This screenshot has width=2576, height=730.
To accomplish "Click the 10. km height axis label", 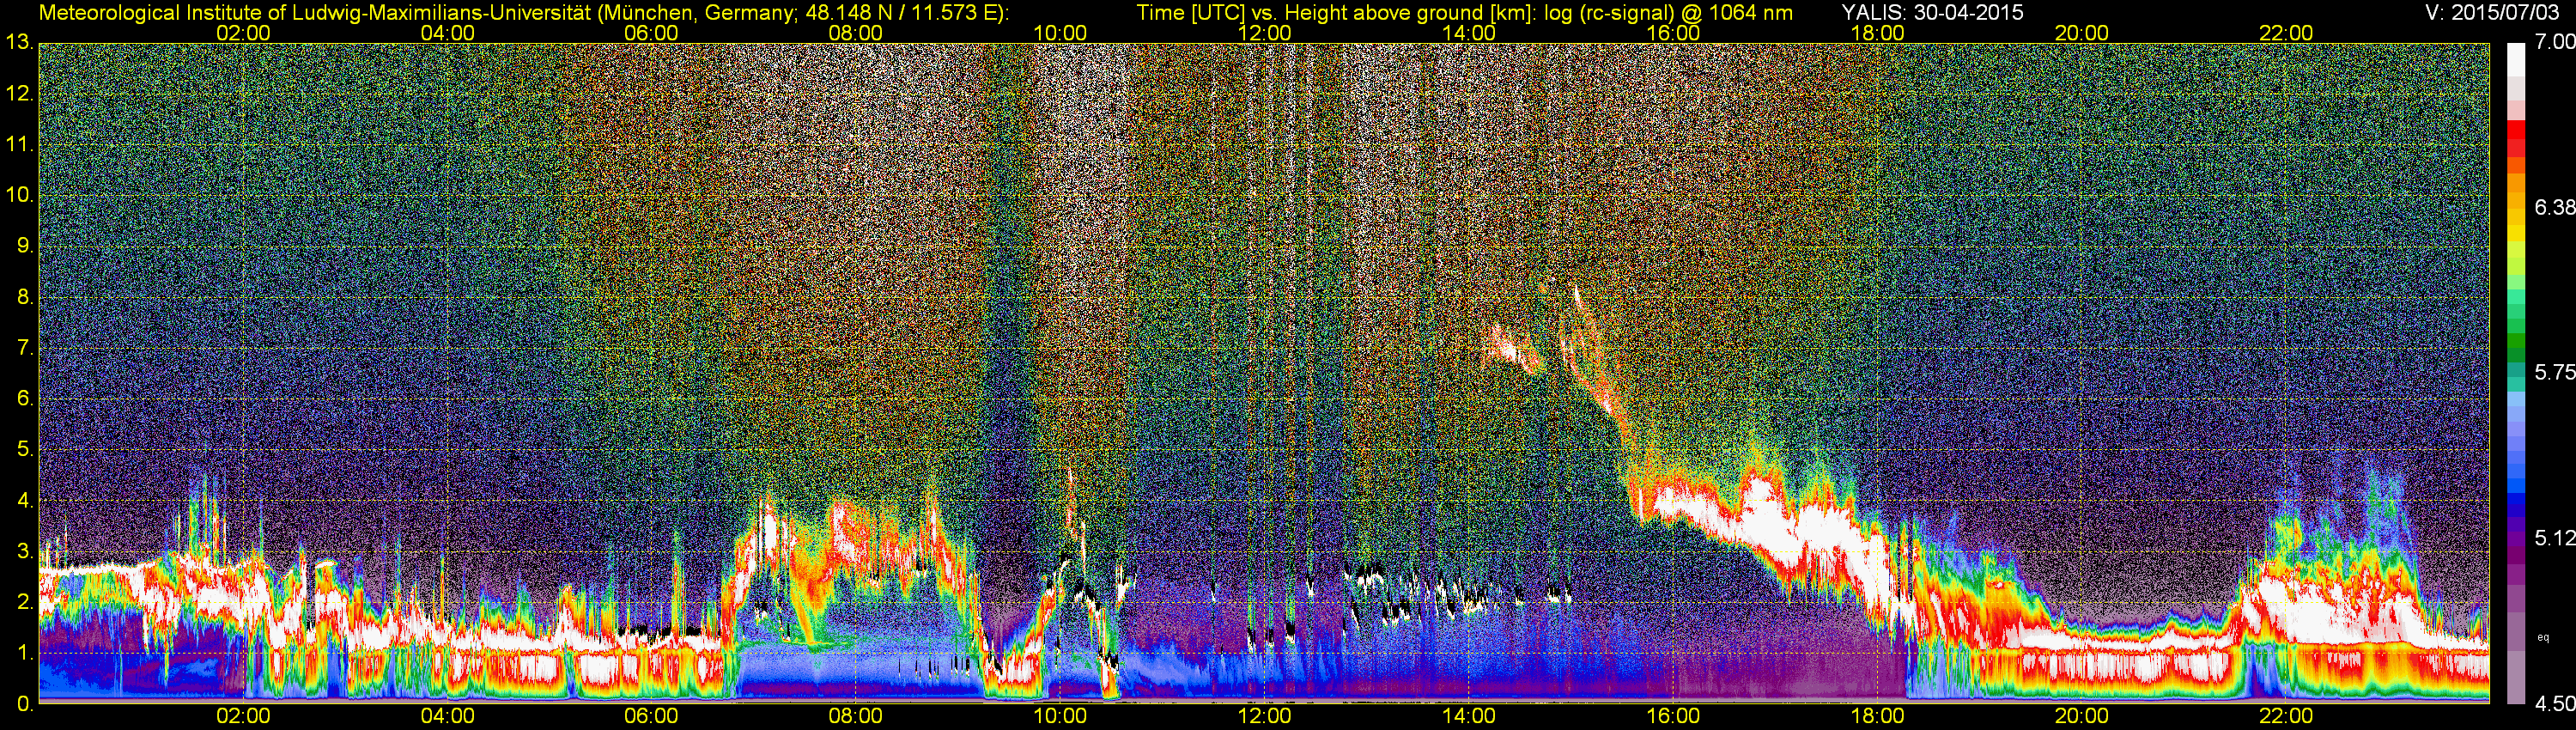I will pyautogui.click(x=20, y=195).
